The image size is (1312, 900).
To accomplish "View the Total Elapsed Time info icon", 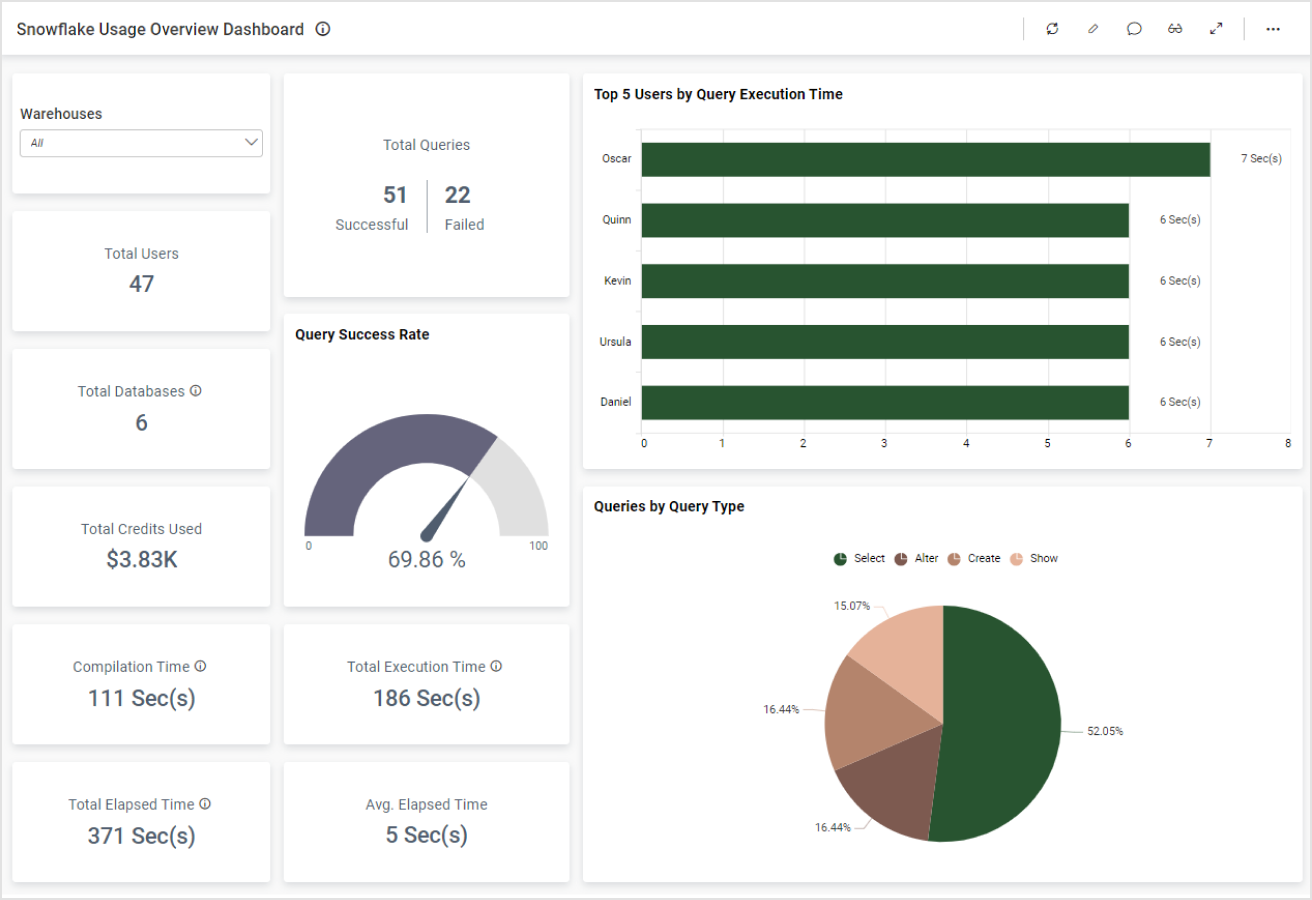I will (x=206, y=803).
